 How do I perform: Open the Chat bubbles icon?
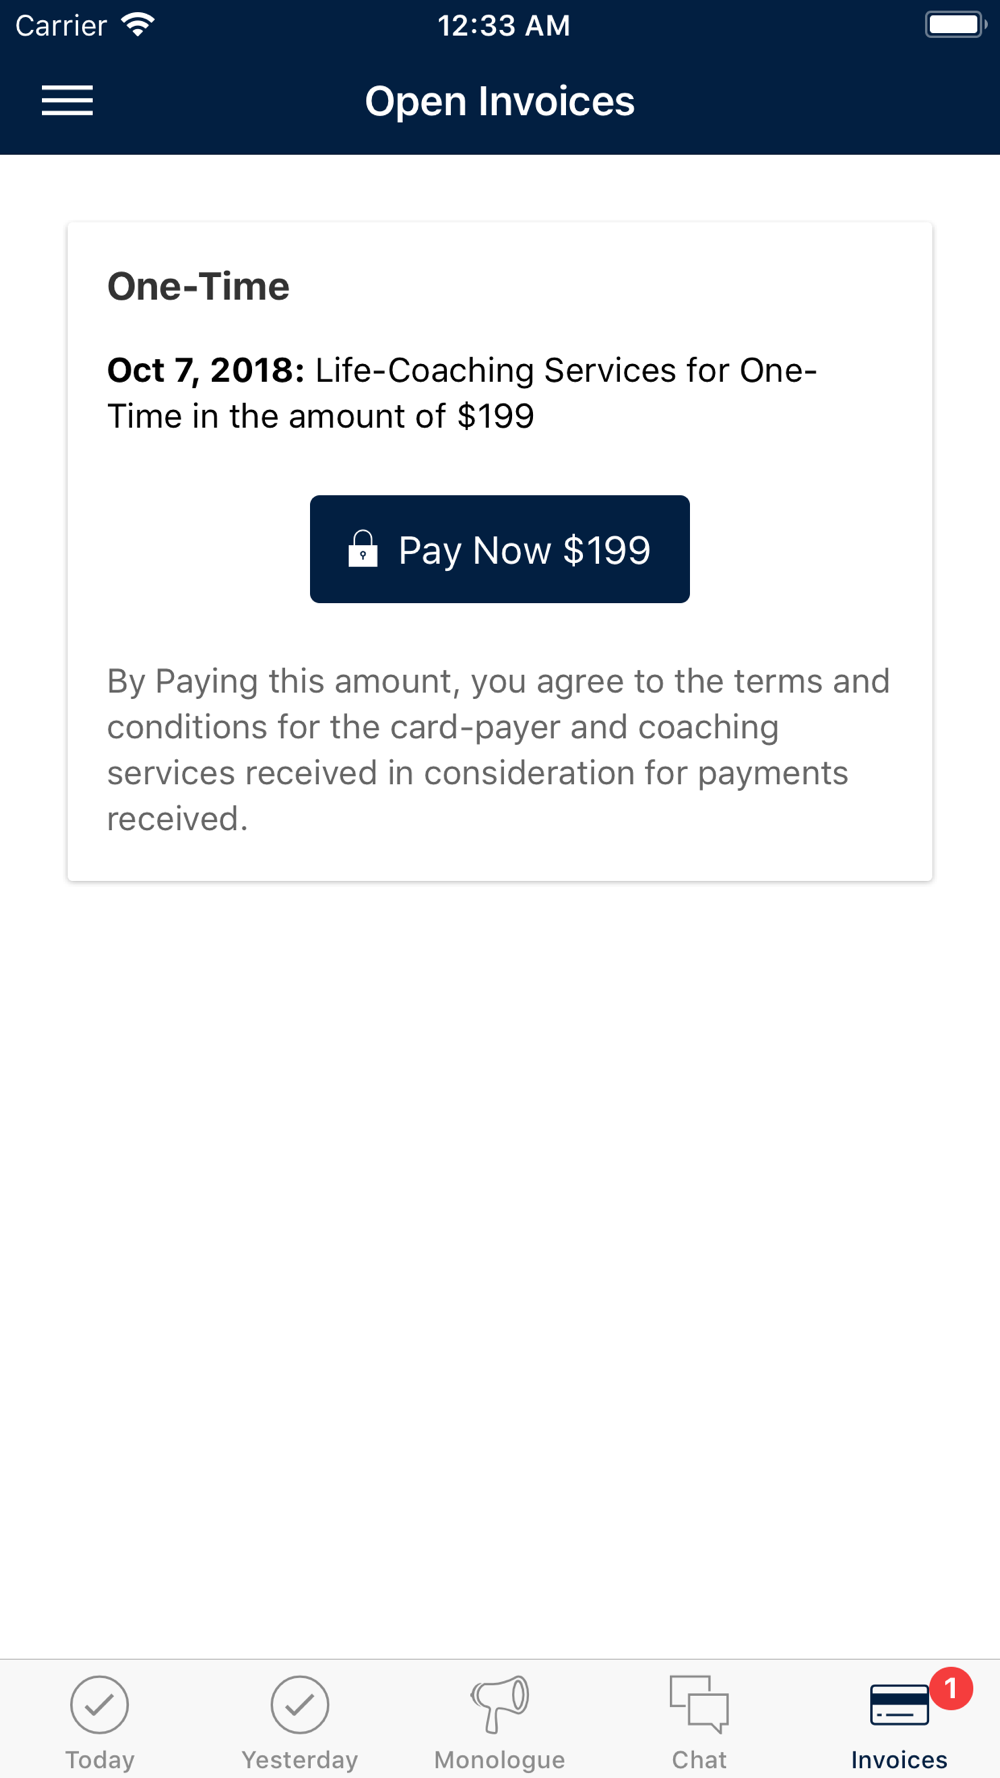tap(699, 1703)
